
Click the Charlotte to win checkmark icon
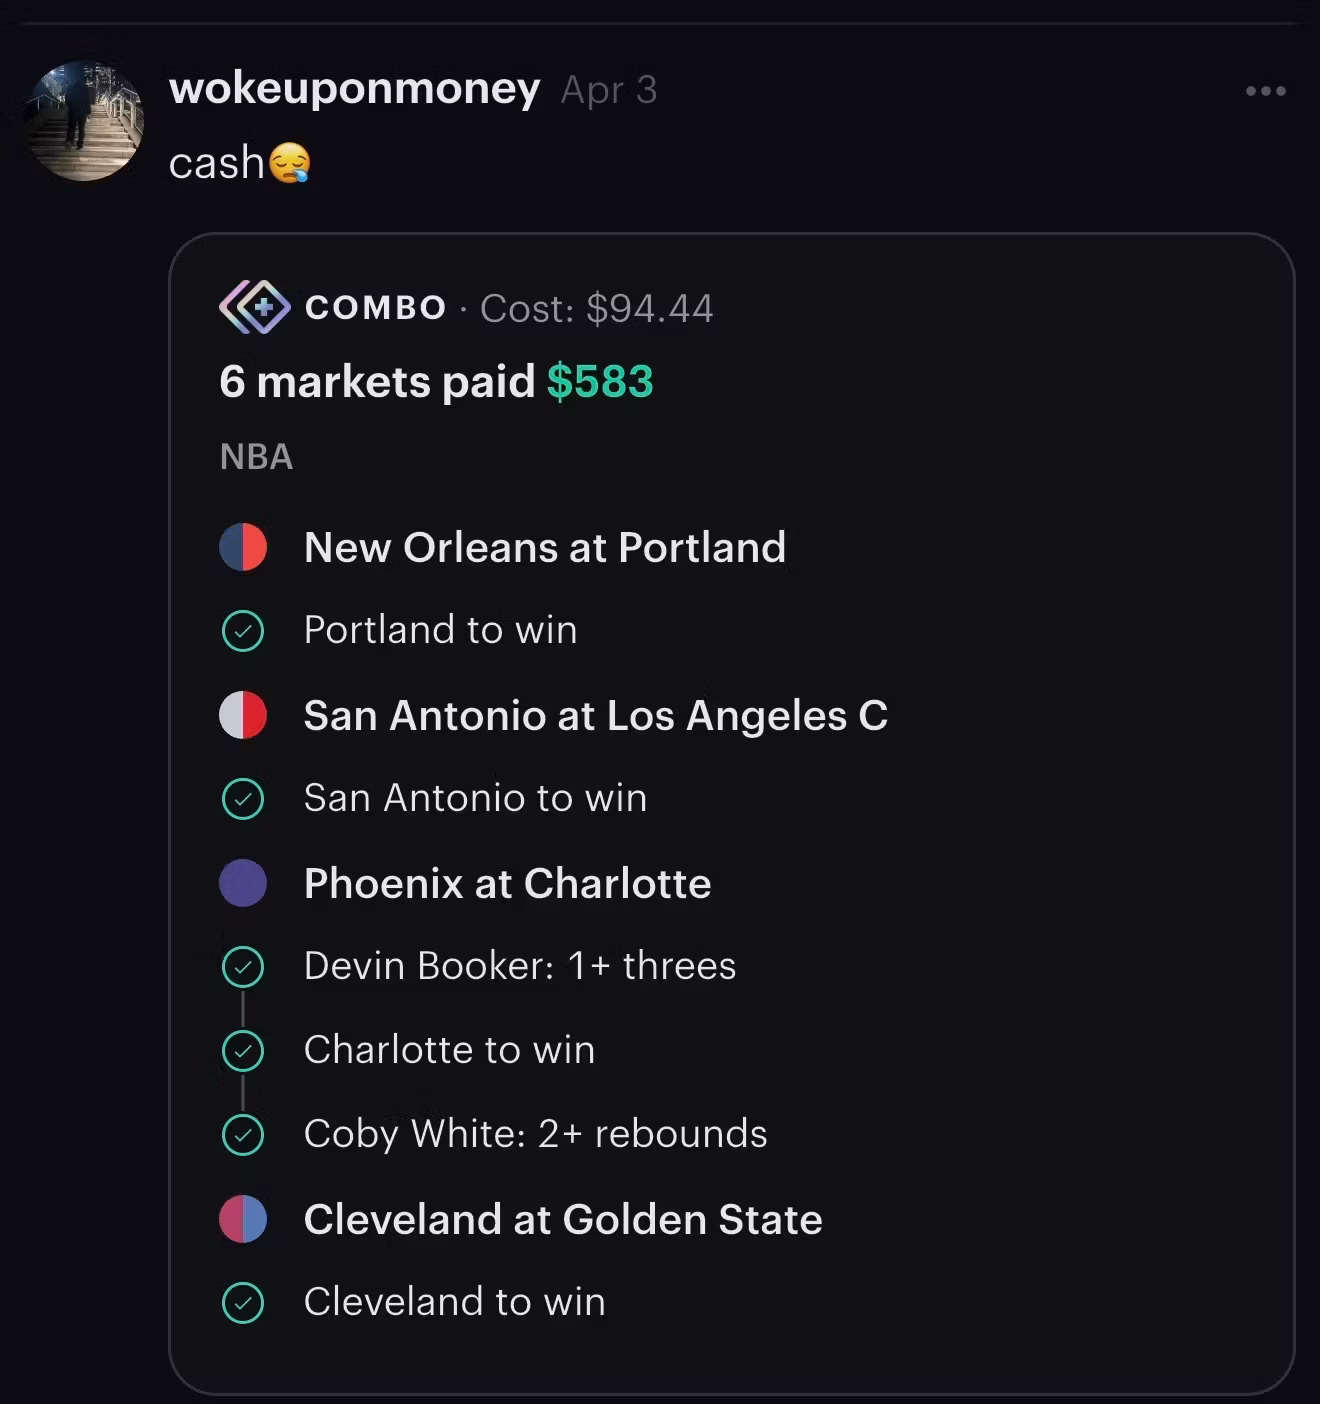tap(243, 1051)
